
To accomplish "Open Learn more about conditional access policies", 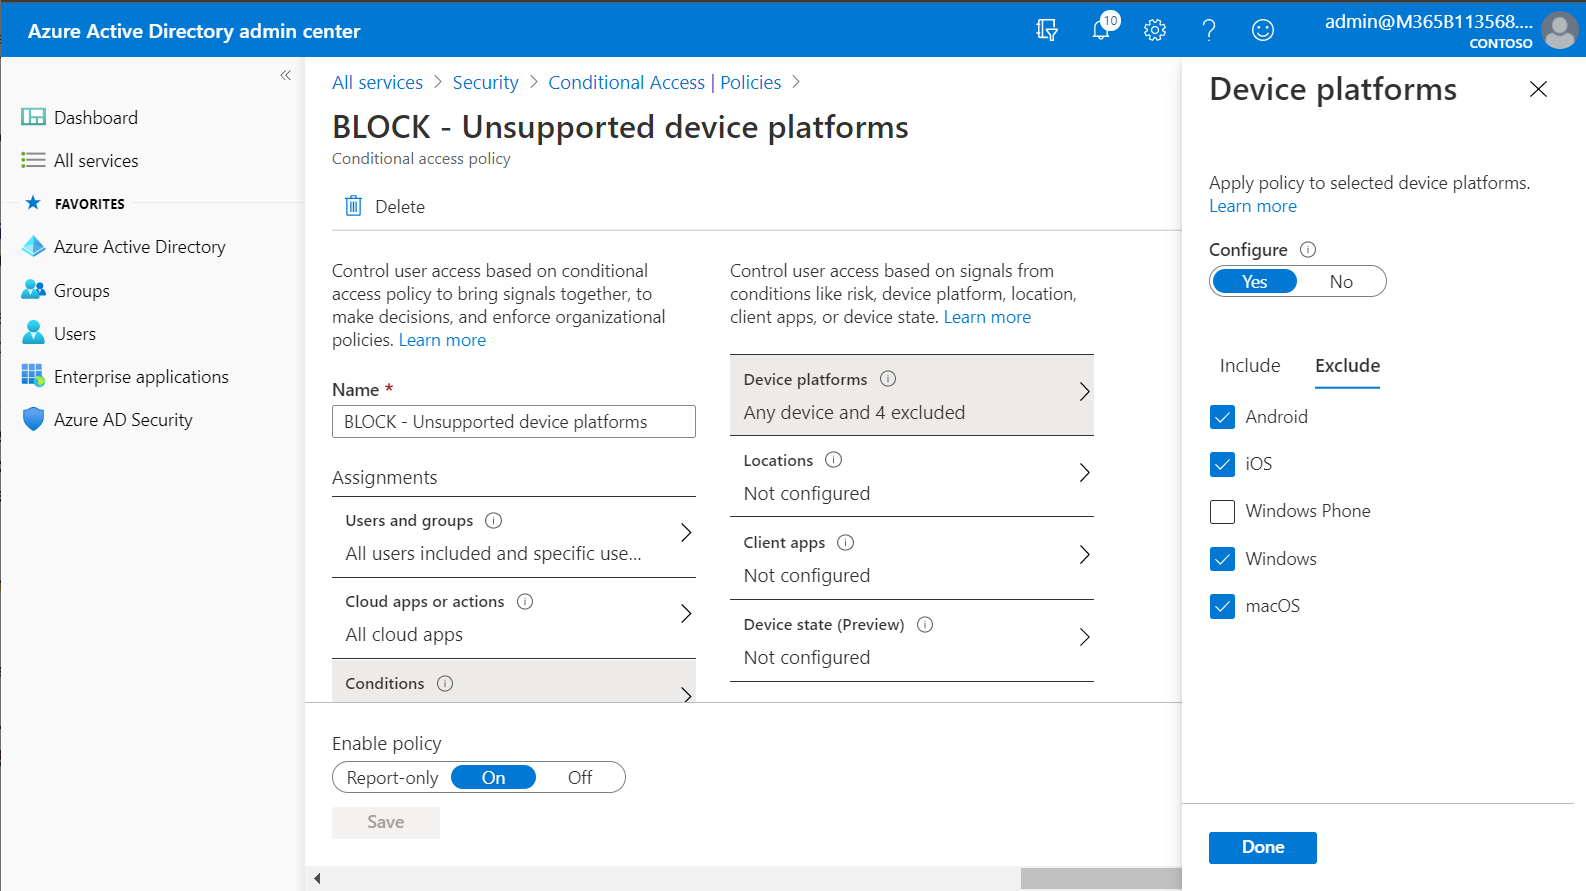I will (442, 340).
